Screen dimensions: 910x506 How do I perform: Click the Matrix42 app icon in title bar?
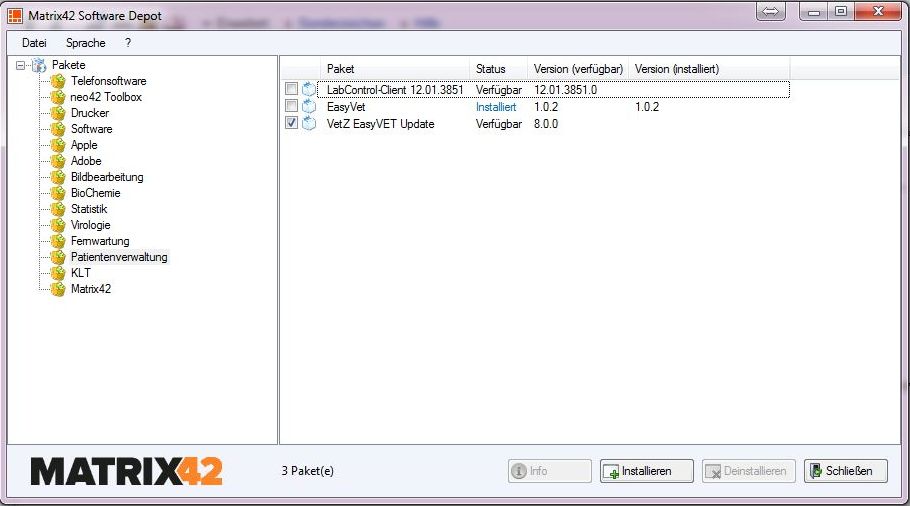tap(15, 16)
